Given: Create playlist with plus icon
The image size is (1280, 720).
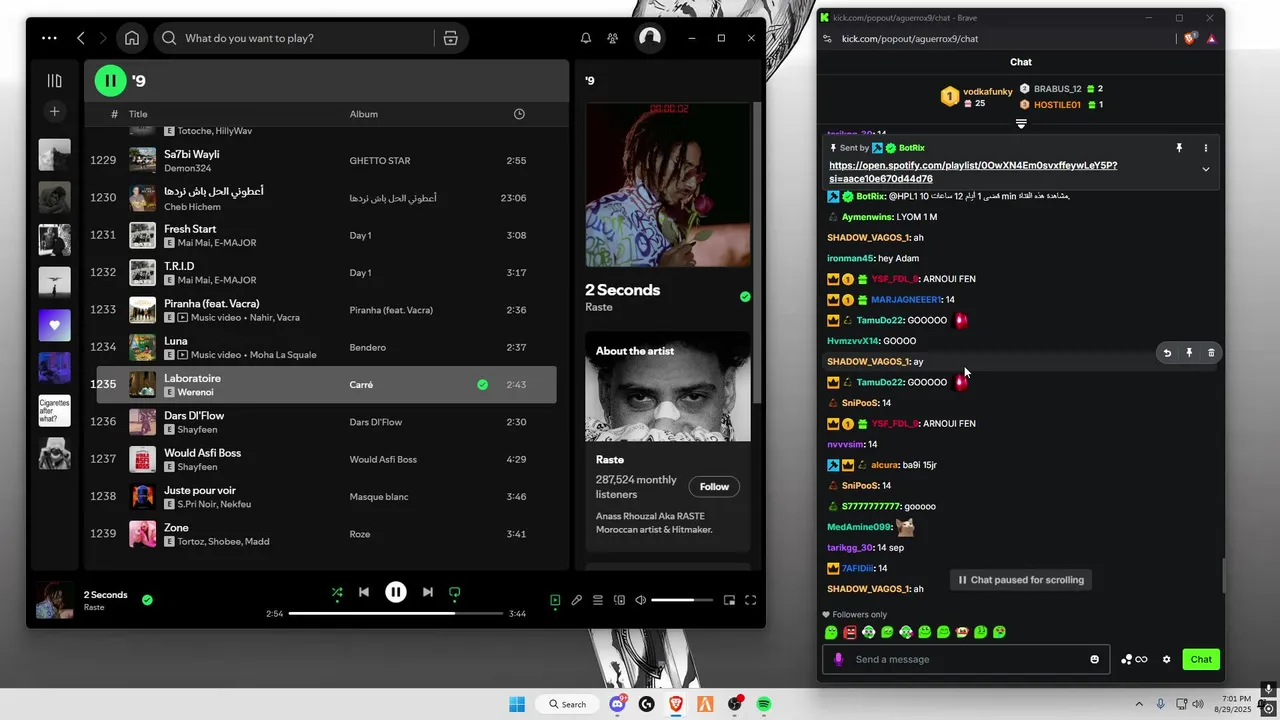Looking at the screenshot, I should (x=55, y=111).
